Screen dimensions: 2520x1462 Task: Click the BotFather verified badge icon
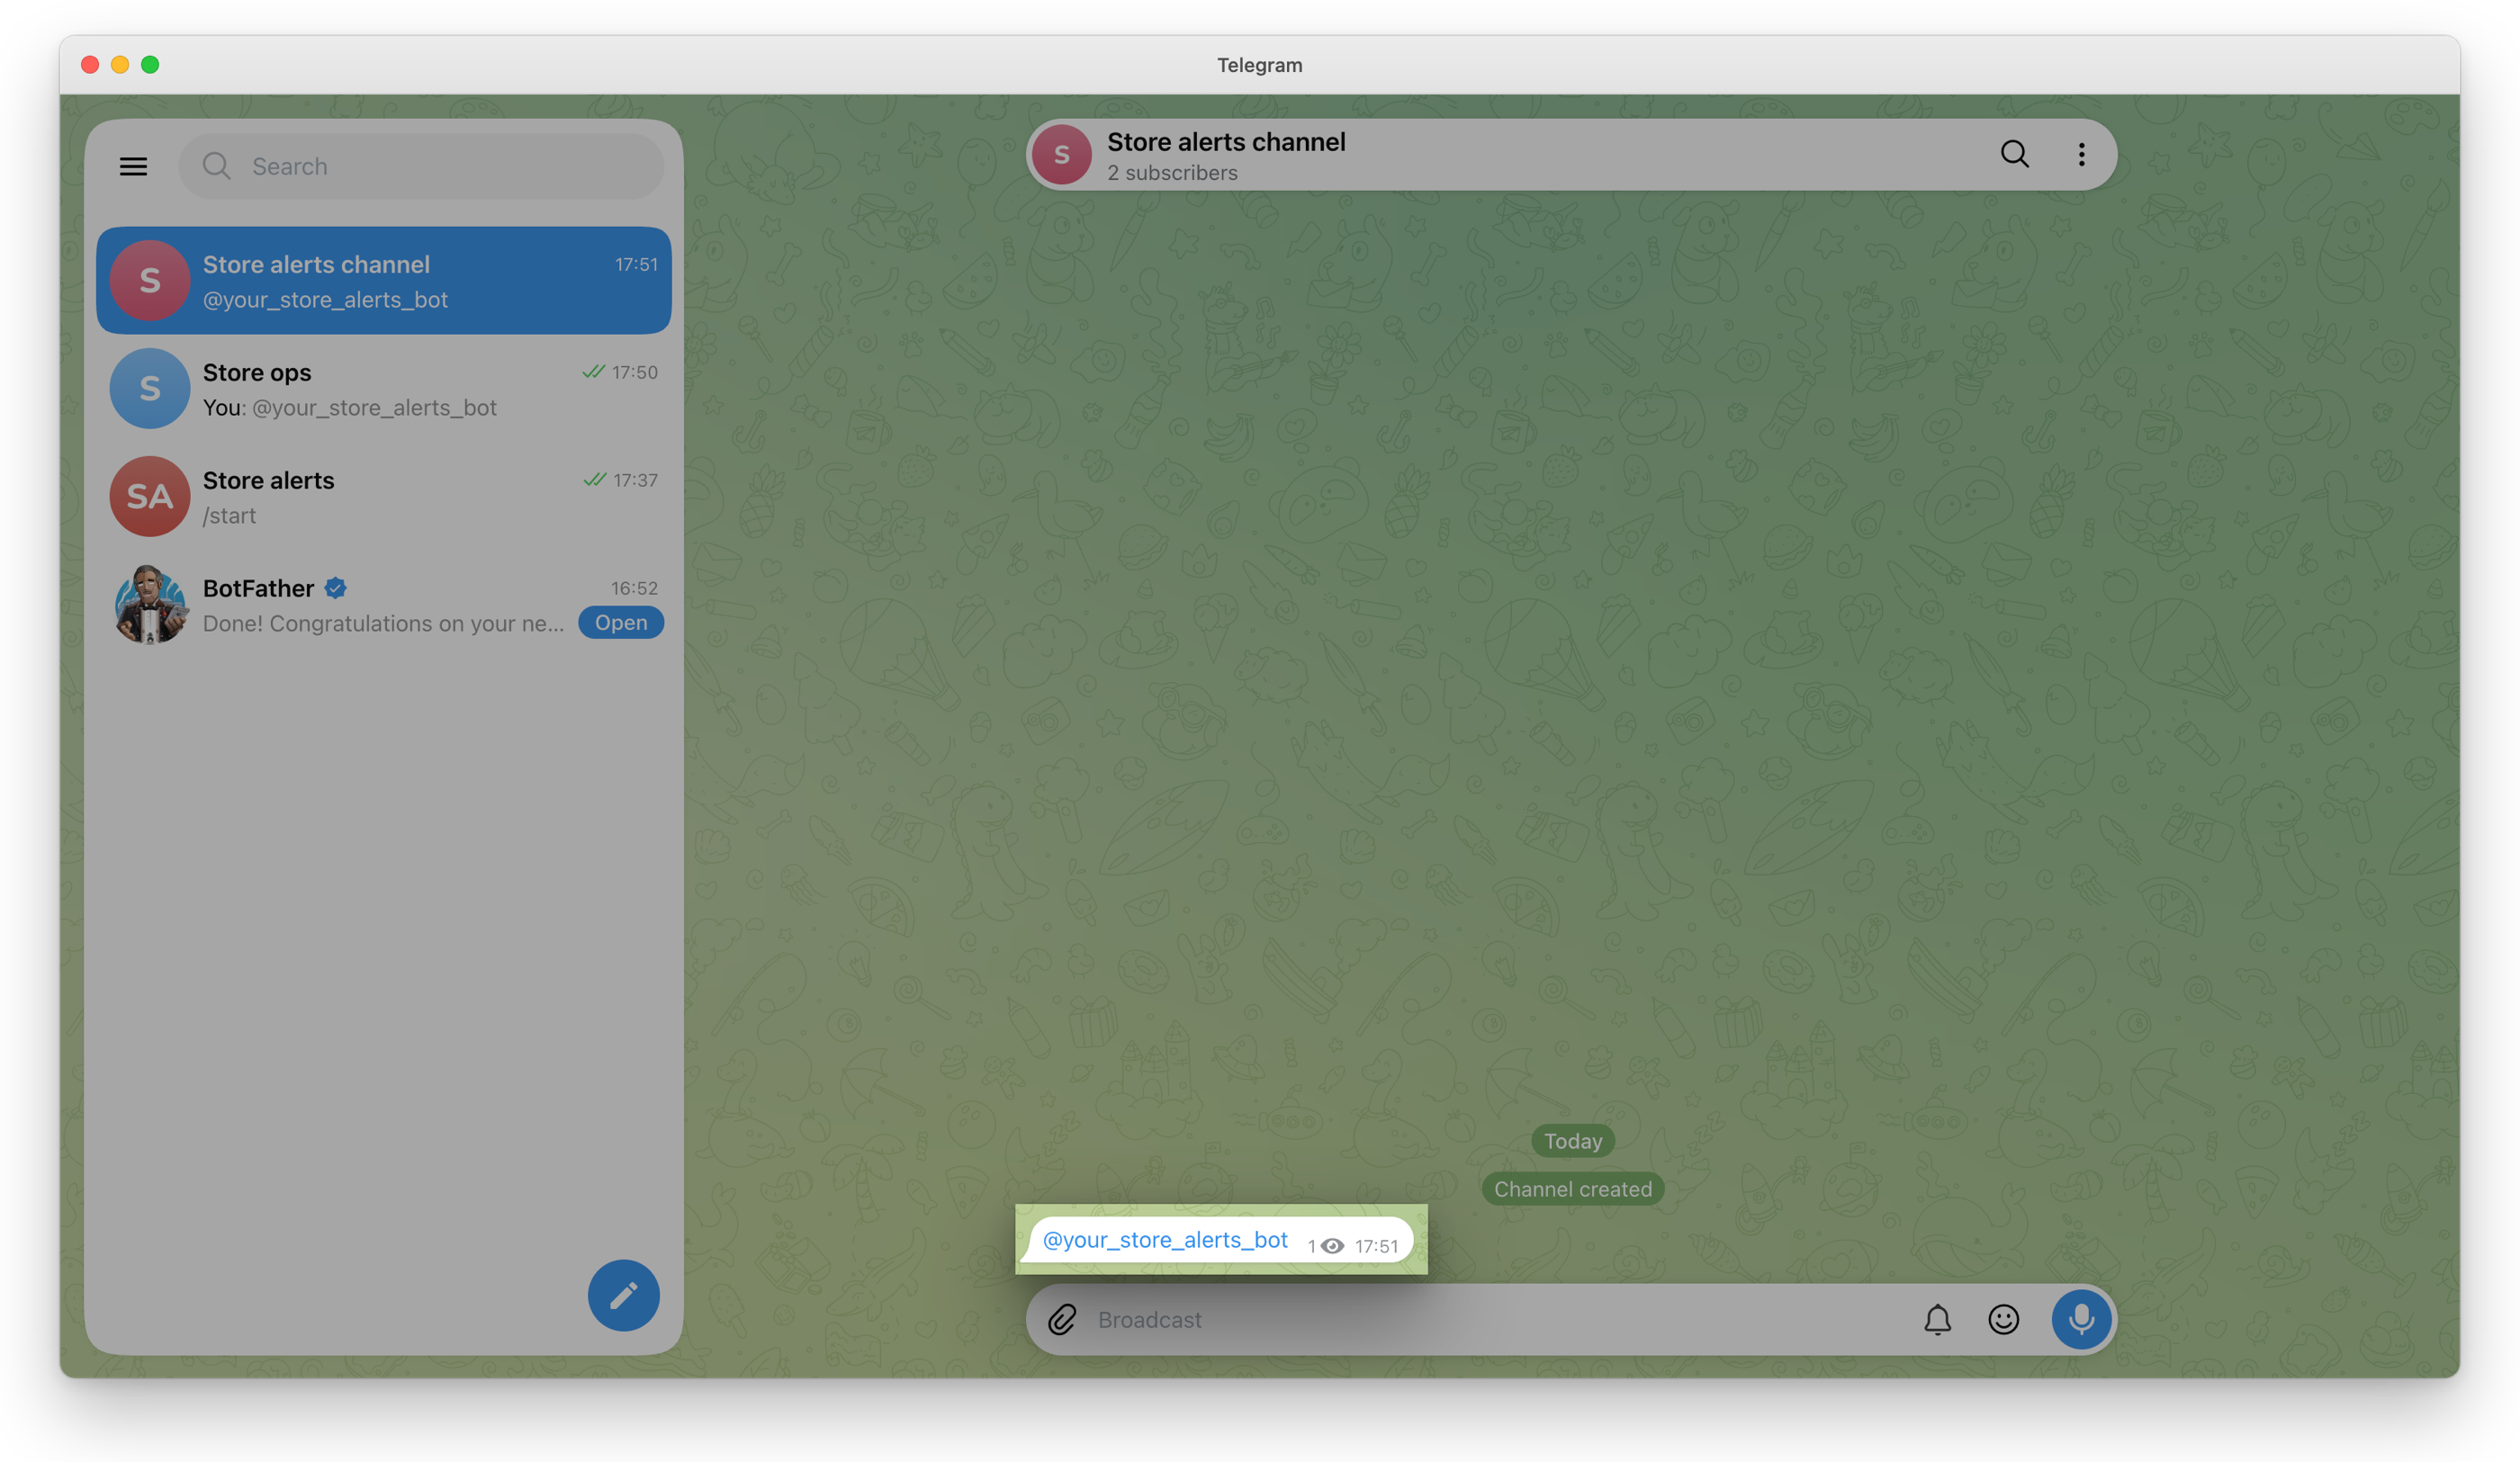[x=336, y=588]
